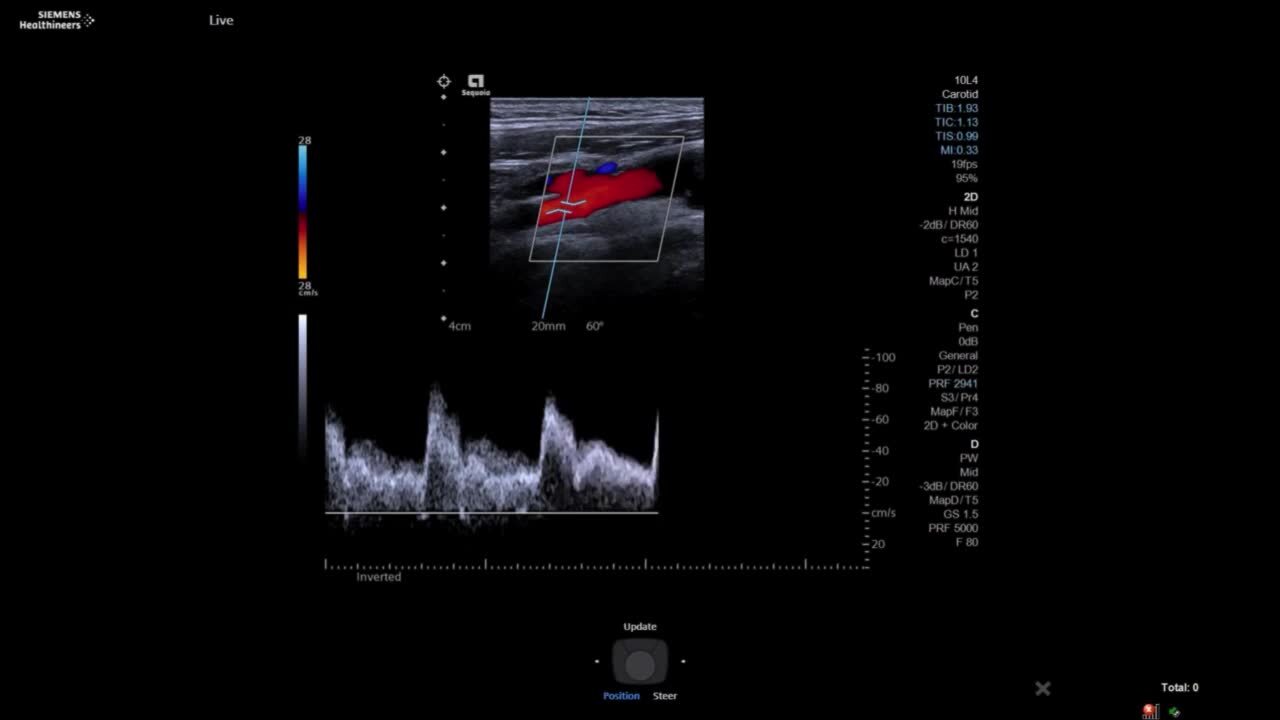Click the spectral Doppler waveform trace
The width and height of the screenshot is (1280, 720).
coord(491,455)
